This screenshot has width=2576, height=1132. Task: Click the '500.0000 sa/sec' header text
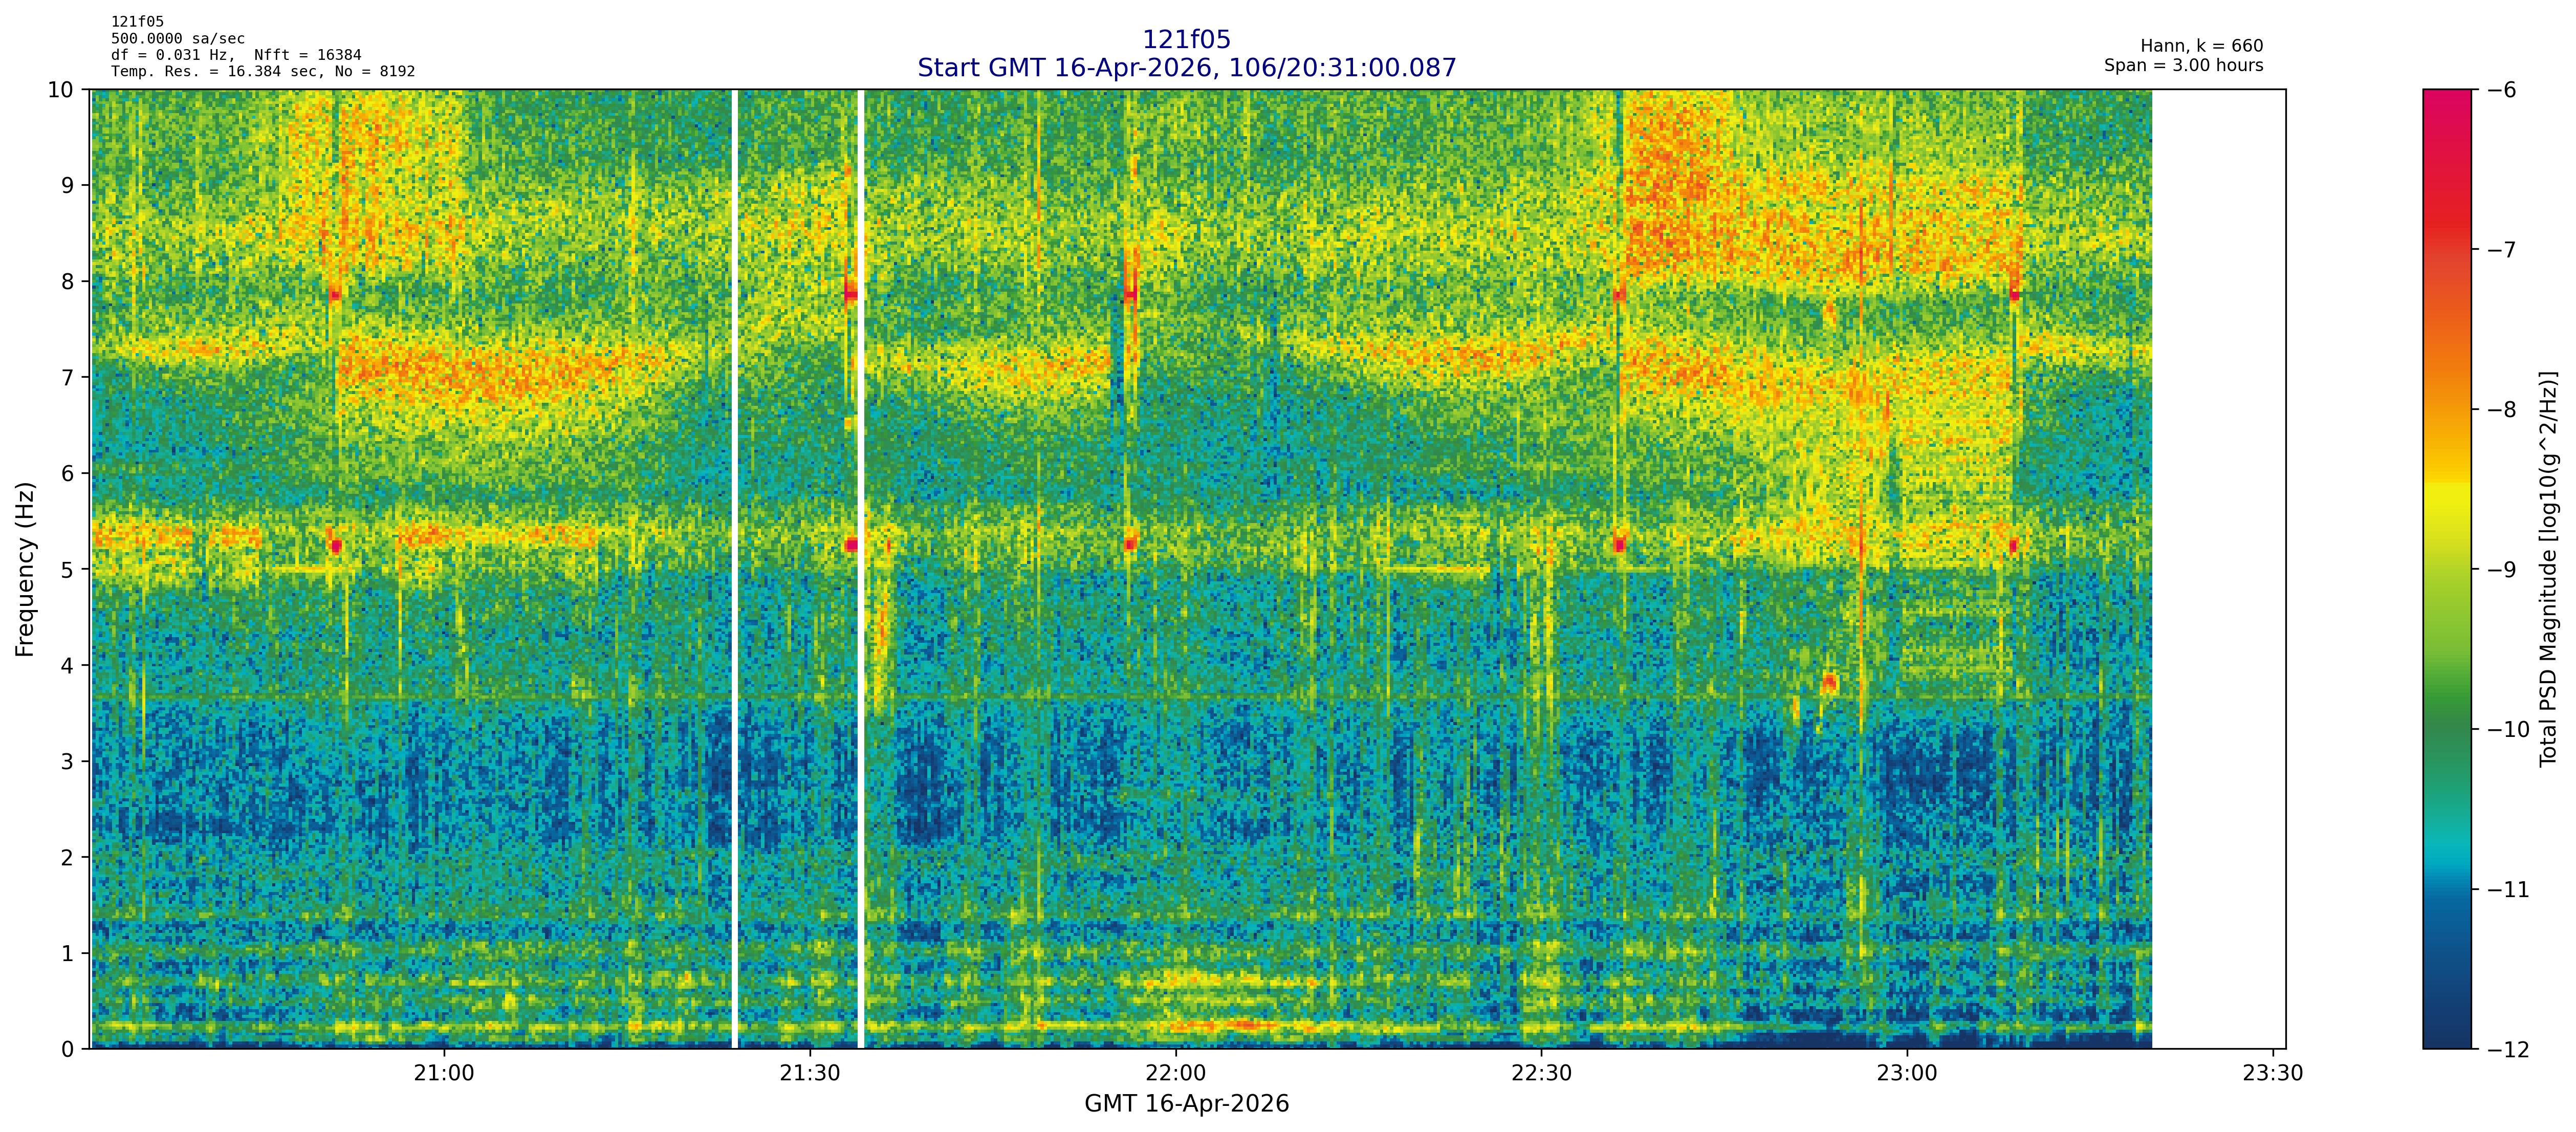tap(177, 39)
